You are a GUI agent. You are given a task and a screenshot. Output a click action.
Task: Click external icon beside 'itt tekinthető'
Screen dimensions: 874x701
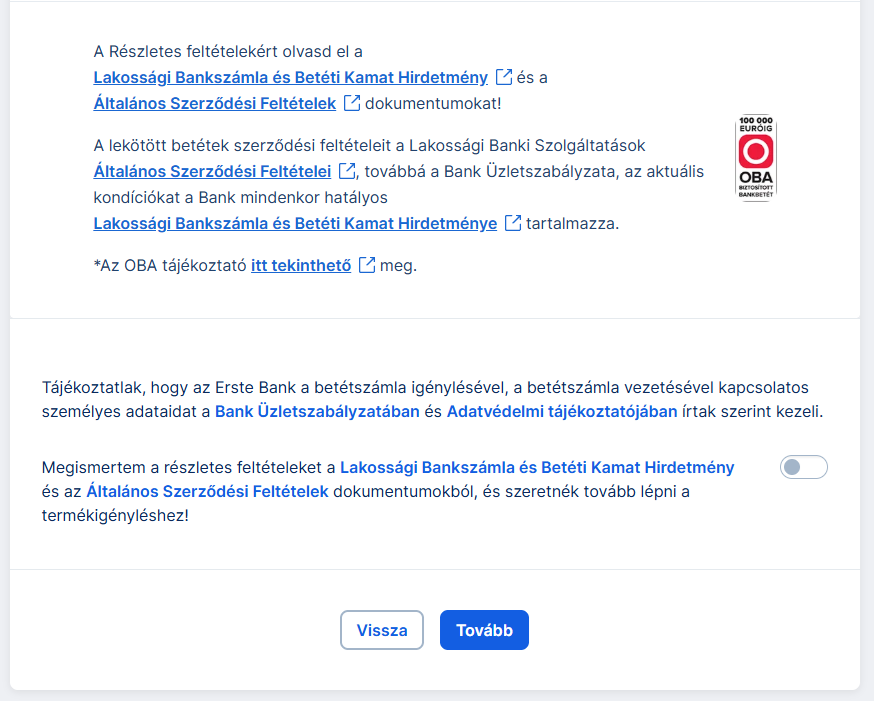click(367, 265)
